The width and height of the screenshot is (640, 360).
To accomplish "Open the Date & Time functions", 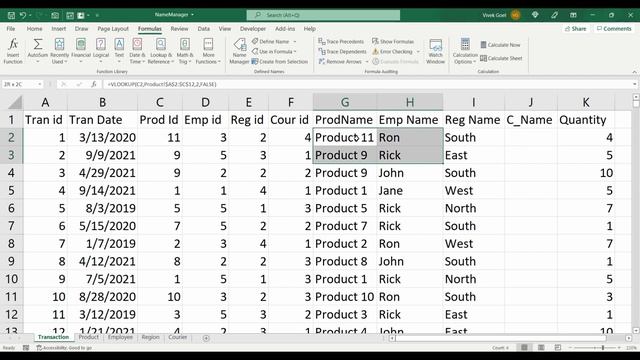I will tap(137, 51).
